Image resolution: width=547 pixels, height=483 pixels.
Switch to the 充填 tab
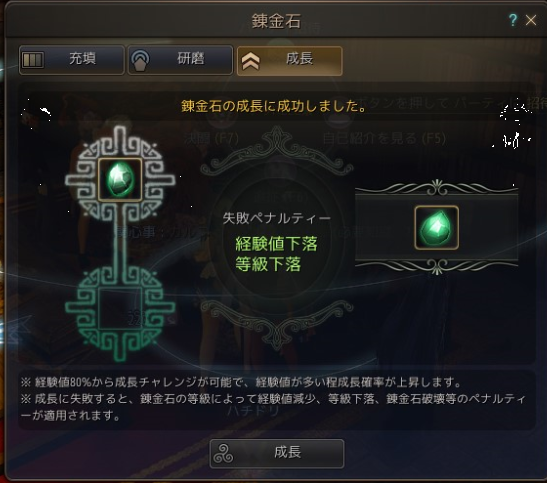72,60
